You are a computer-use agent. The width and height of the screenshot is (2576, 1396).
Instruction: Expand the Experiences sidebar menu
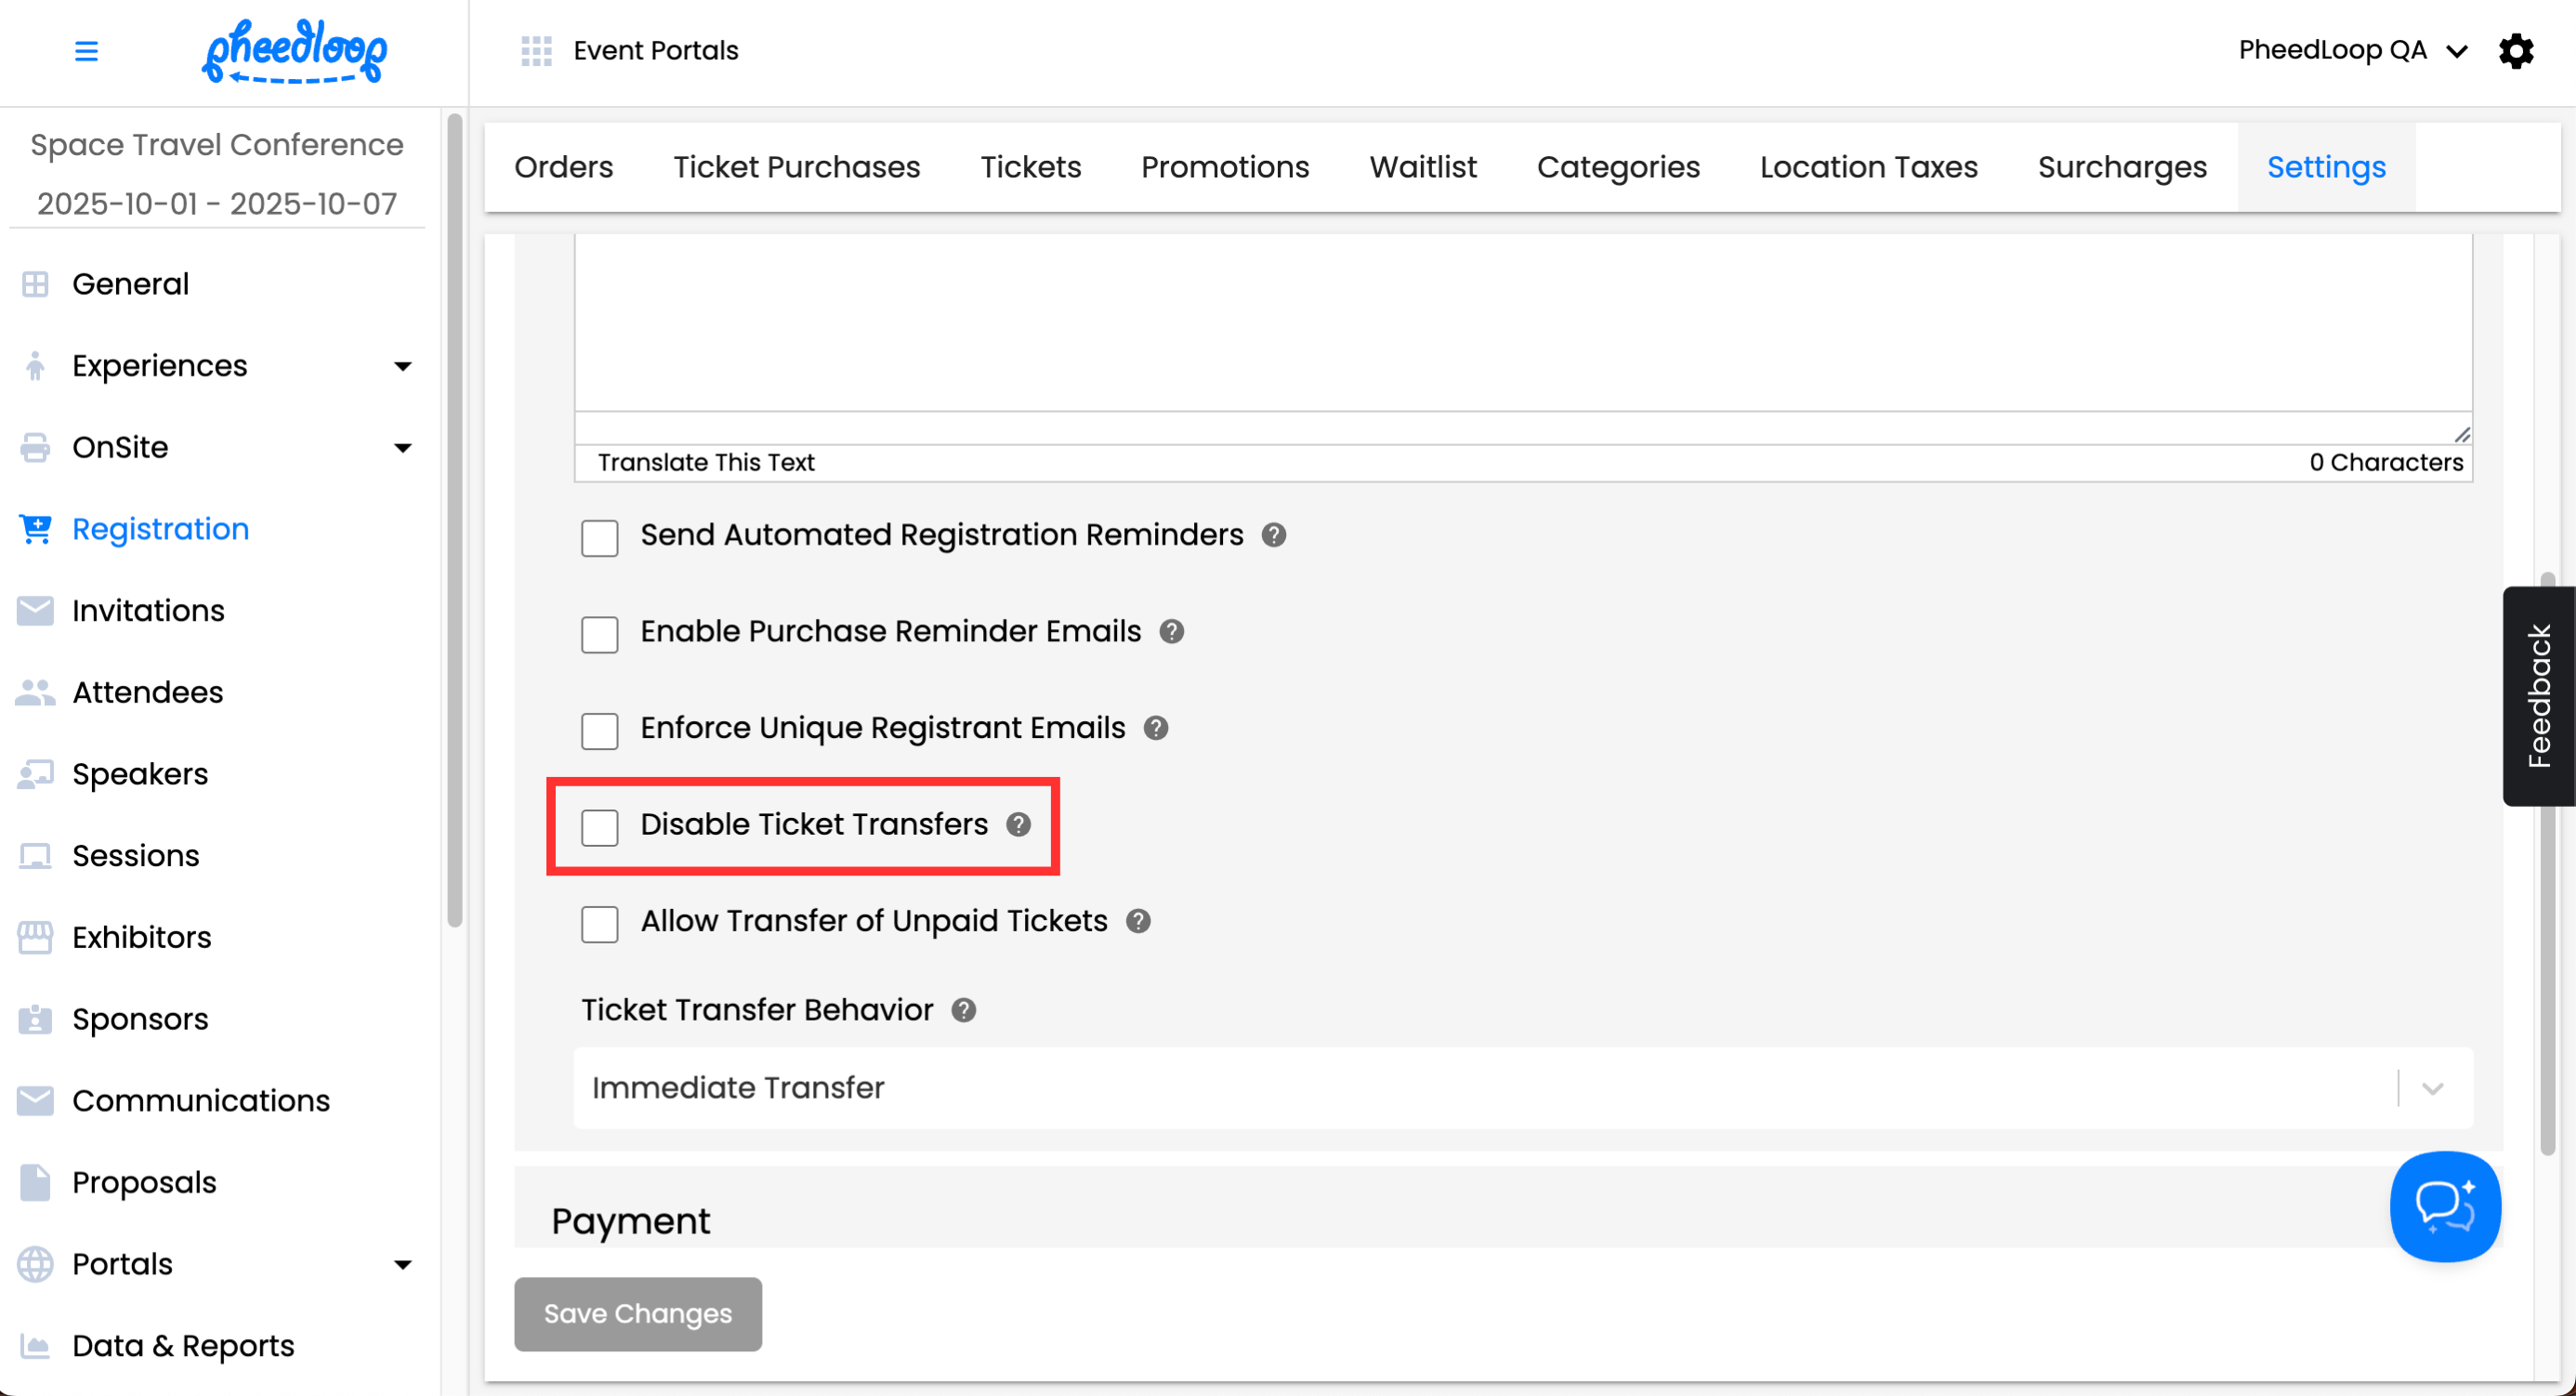coord(402,366)
